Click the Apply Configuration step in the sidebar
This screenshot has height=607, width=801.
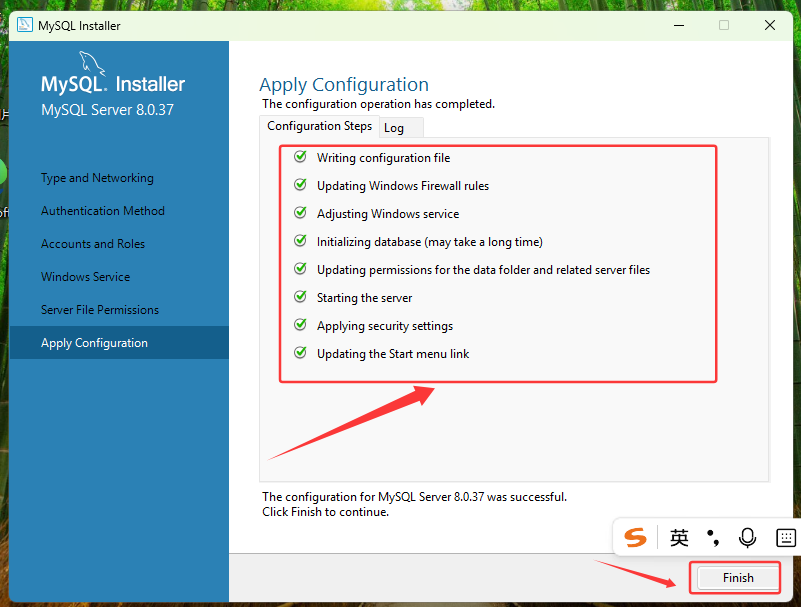94,342
